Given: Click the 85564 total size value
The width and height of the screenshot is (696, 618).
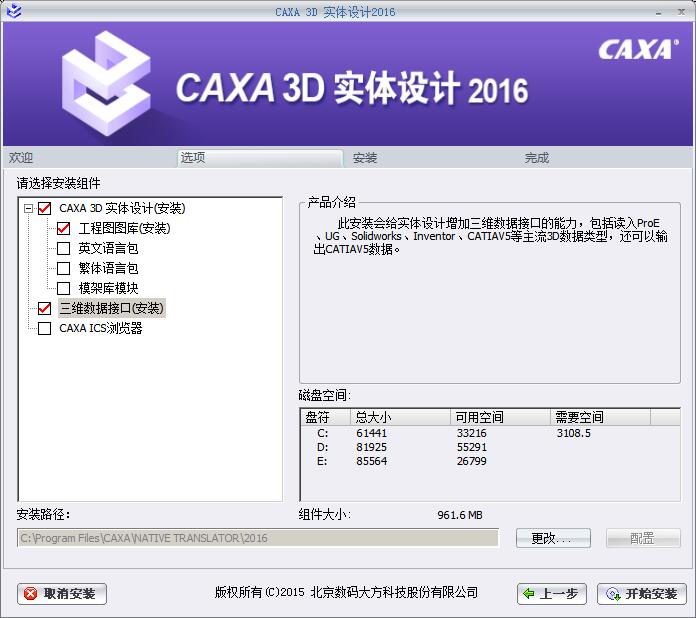Looking at the screenshot, I should pos(372,461).
